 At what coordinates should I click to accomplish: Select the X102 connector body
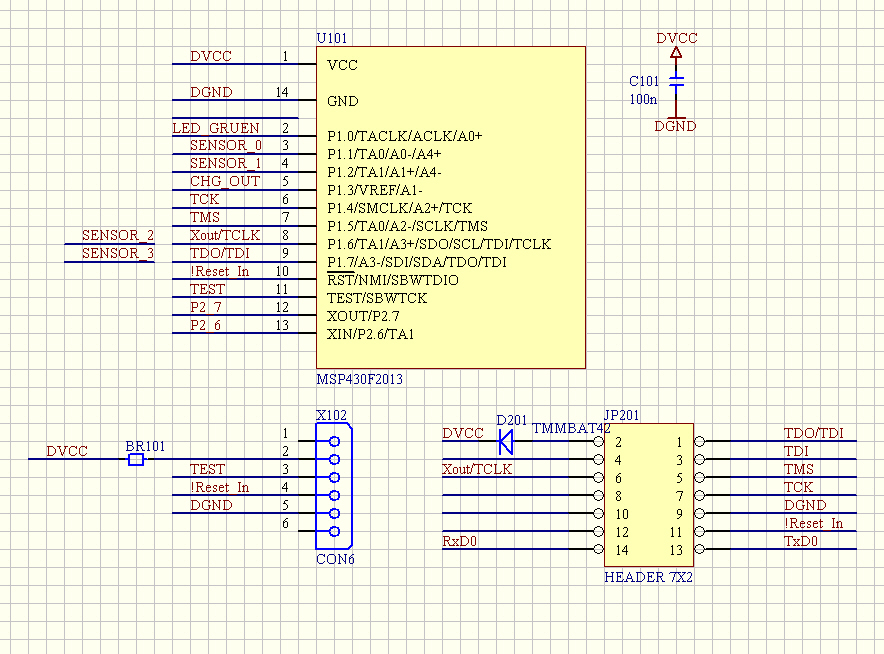pos(334,485)
